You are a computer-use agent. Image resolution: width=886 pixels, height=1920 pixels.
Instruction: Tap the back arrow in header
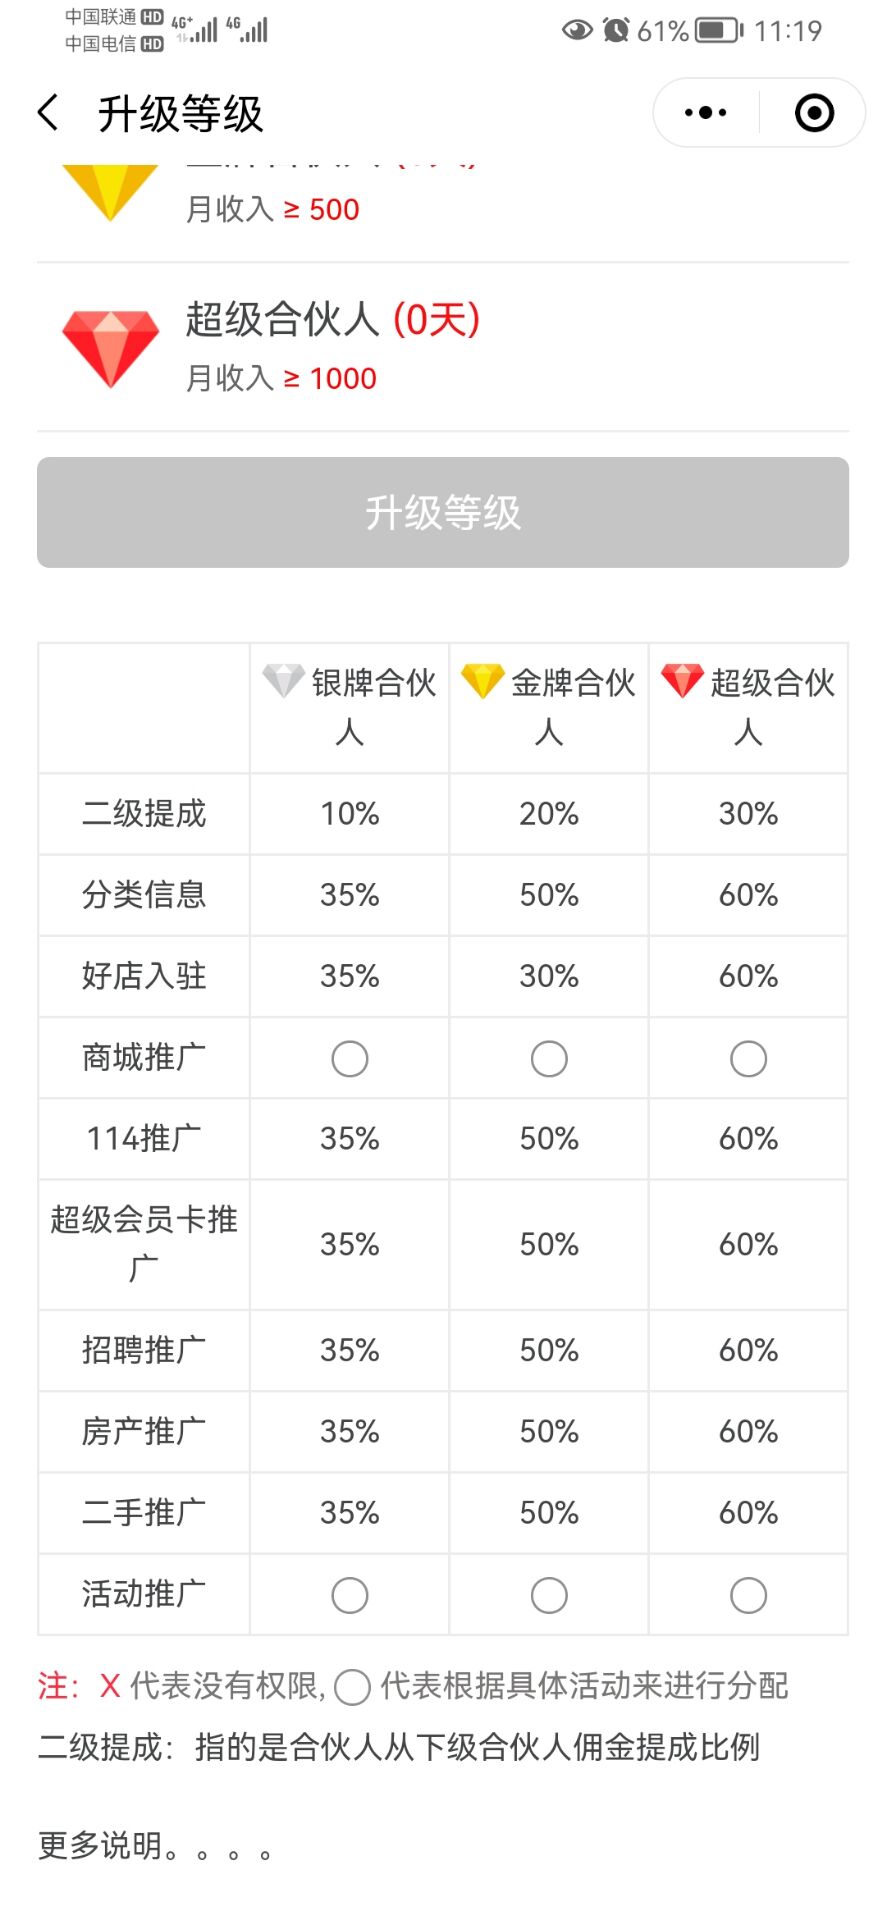click(48, 113)
